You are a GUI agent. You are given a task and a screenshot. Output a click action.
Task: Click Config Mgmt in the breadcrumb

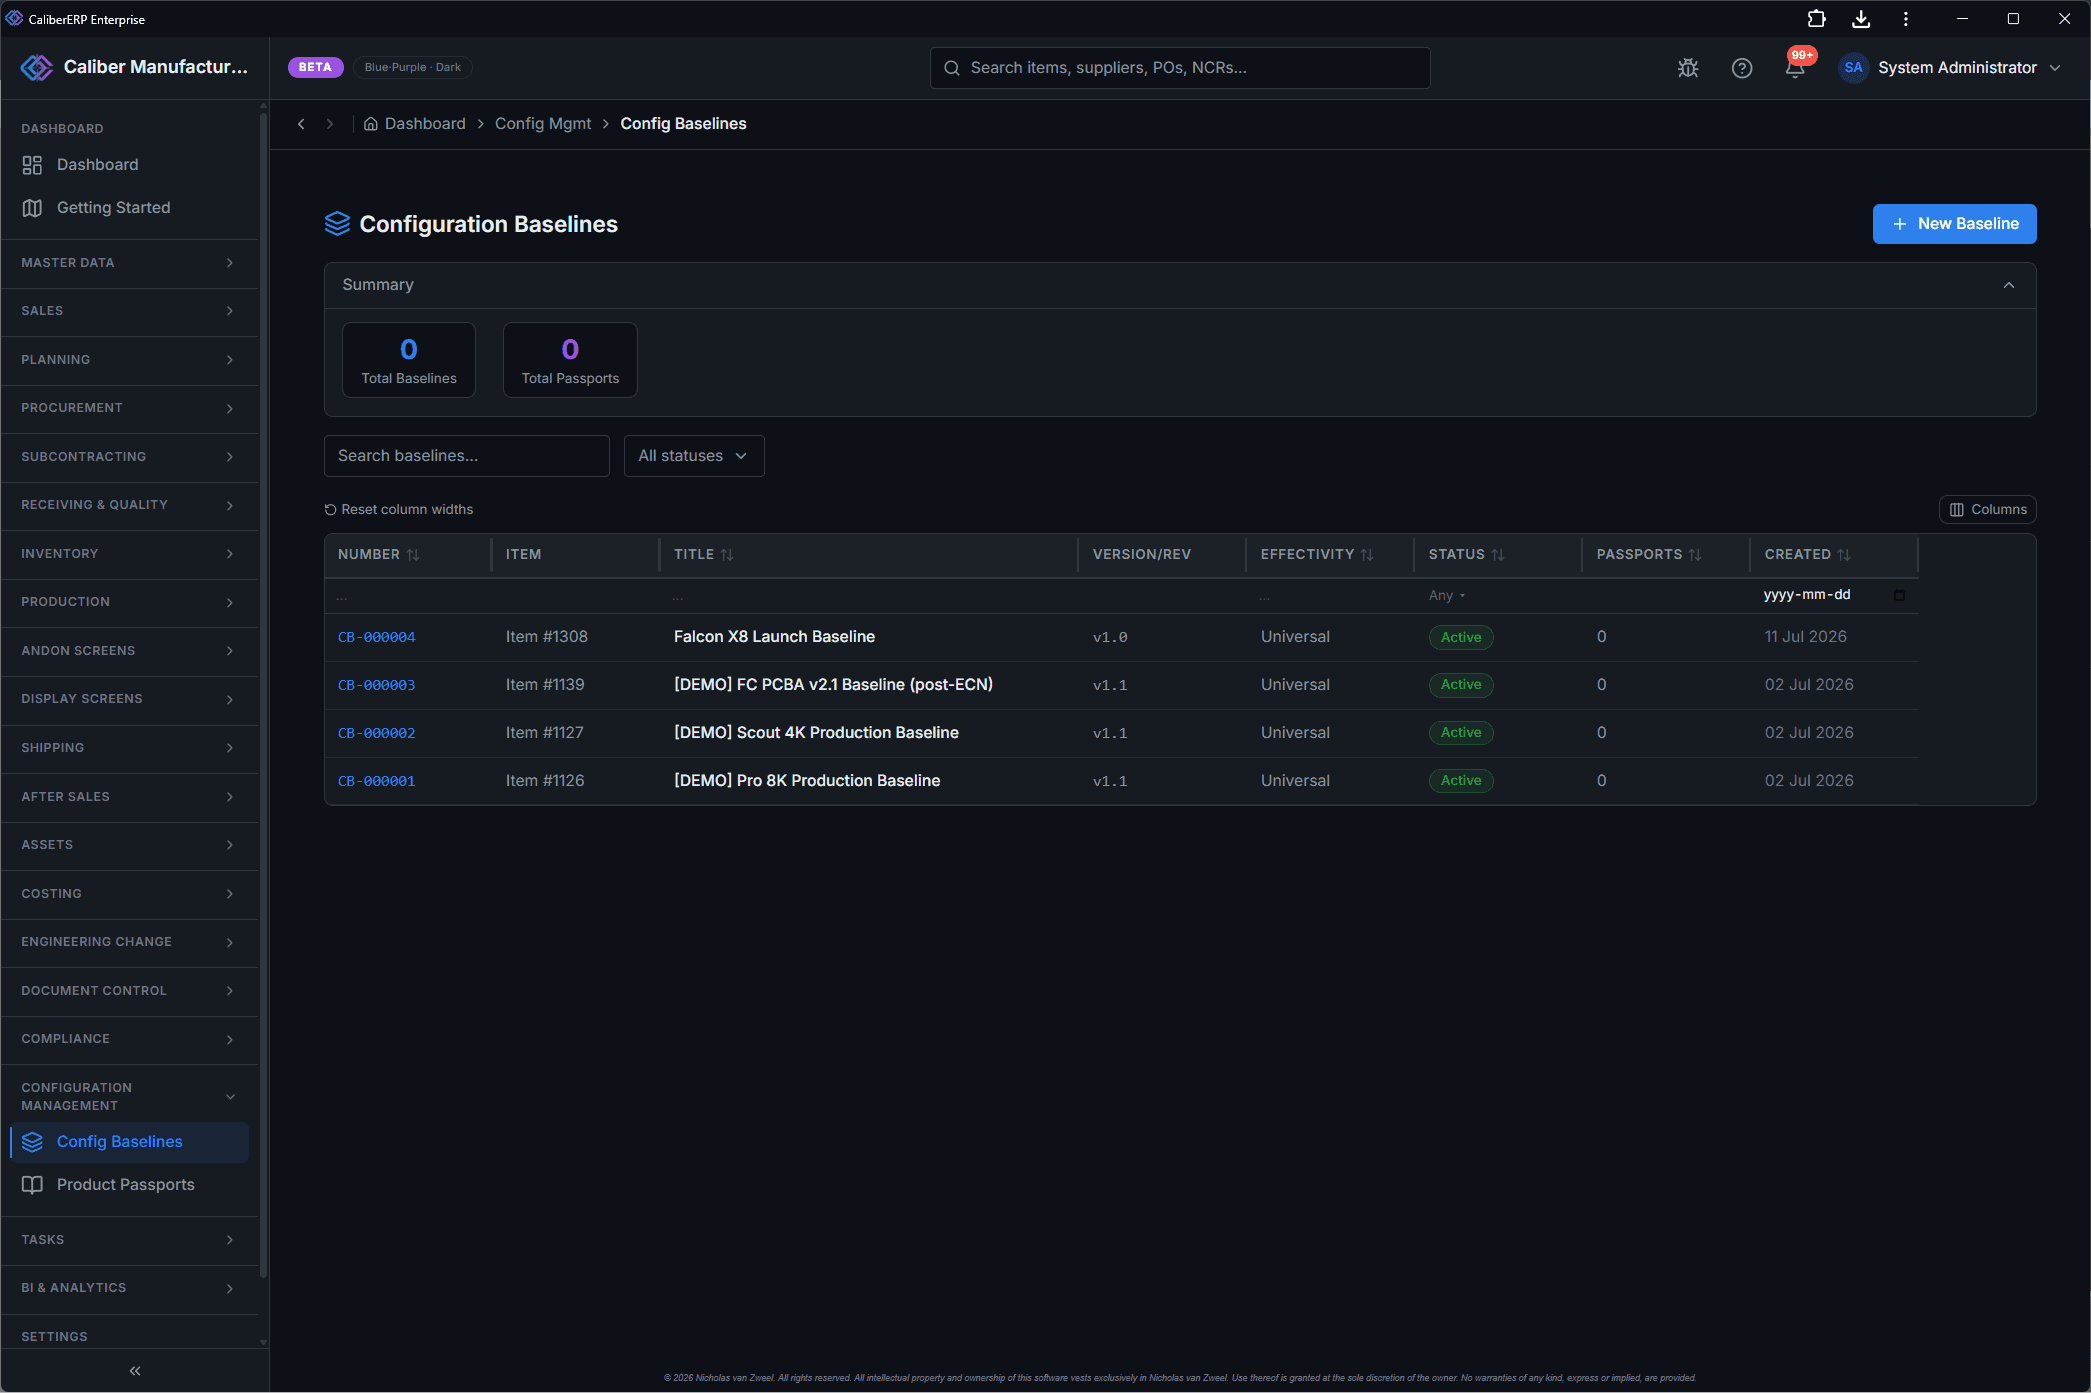point(543,124)
